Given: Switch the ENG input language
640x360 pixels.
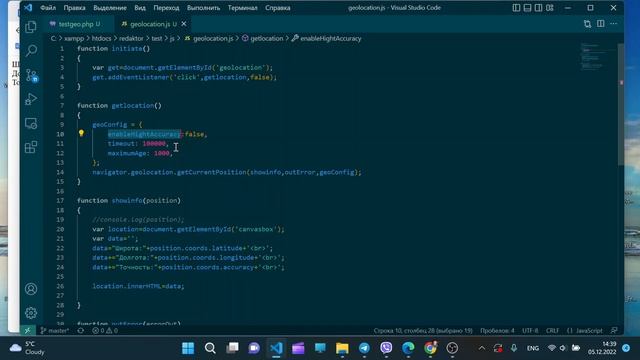Looking at the screenshot, I should (x=533, y=348).
